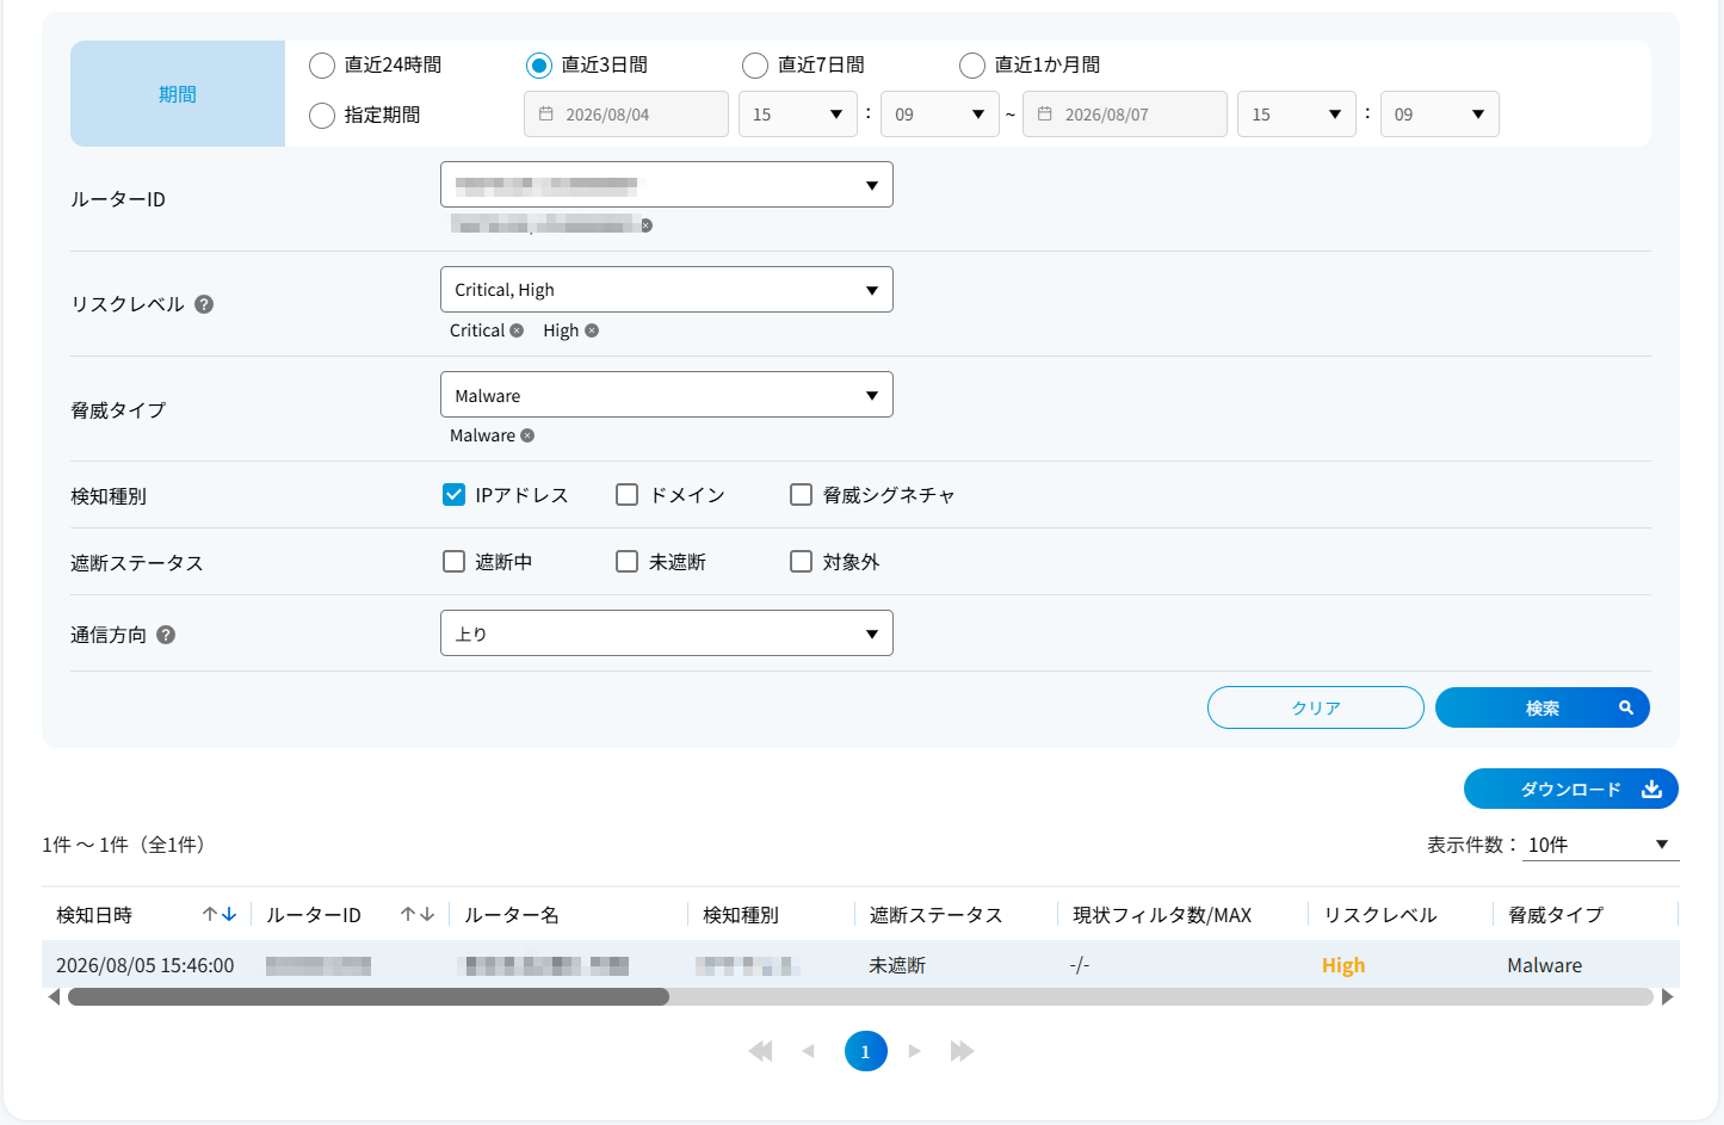Sort by 検知日時 column arrows

(x=219, y=915)
